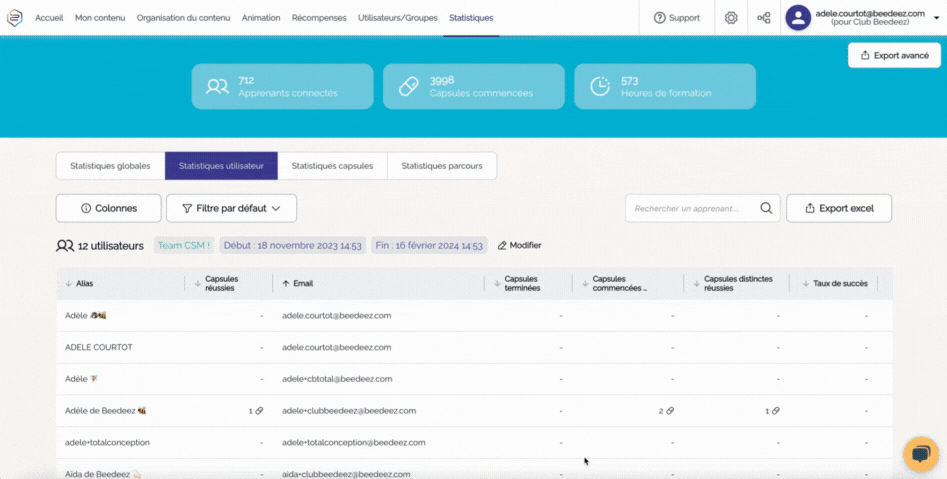Click the Export excel button

click(838, 208)
